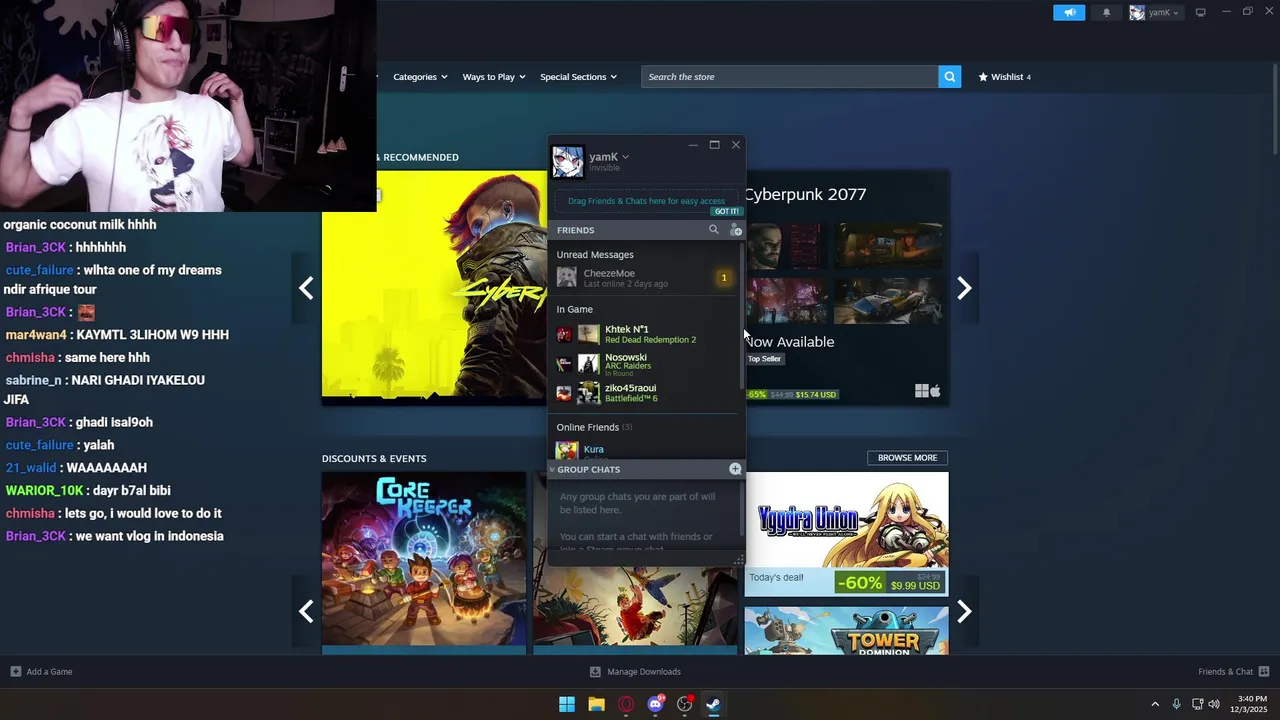Show hidden system tray icons
1280x720 pixels.
pos(1155,704)
